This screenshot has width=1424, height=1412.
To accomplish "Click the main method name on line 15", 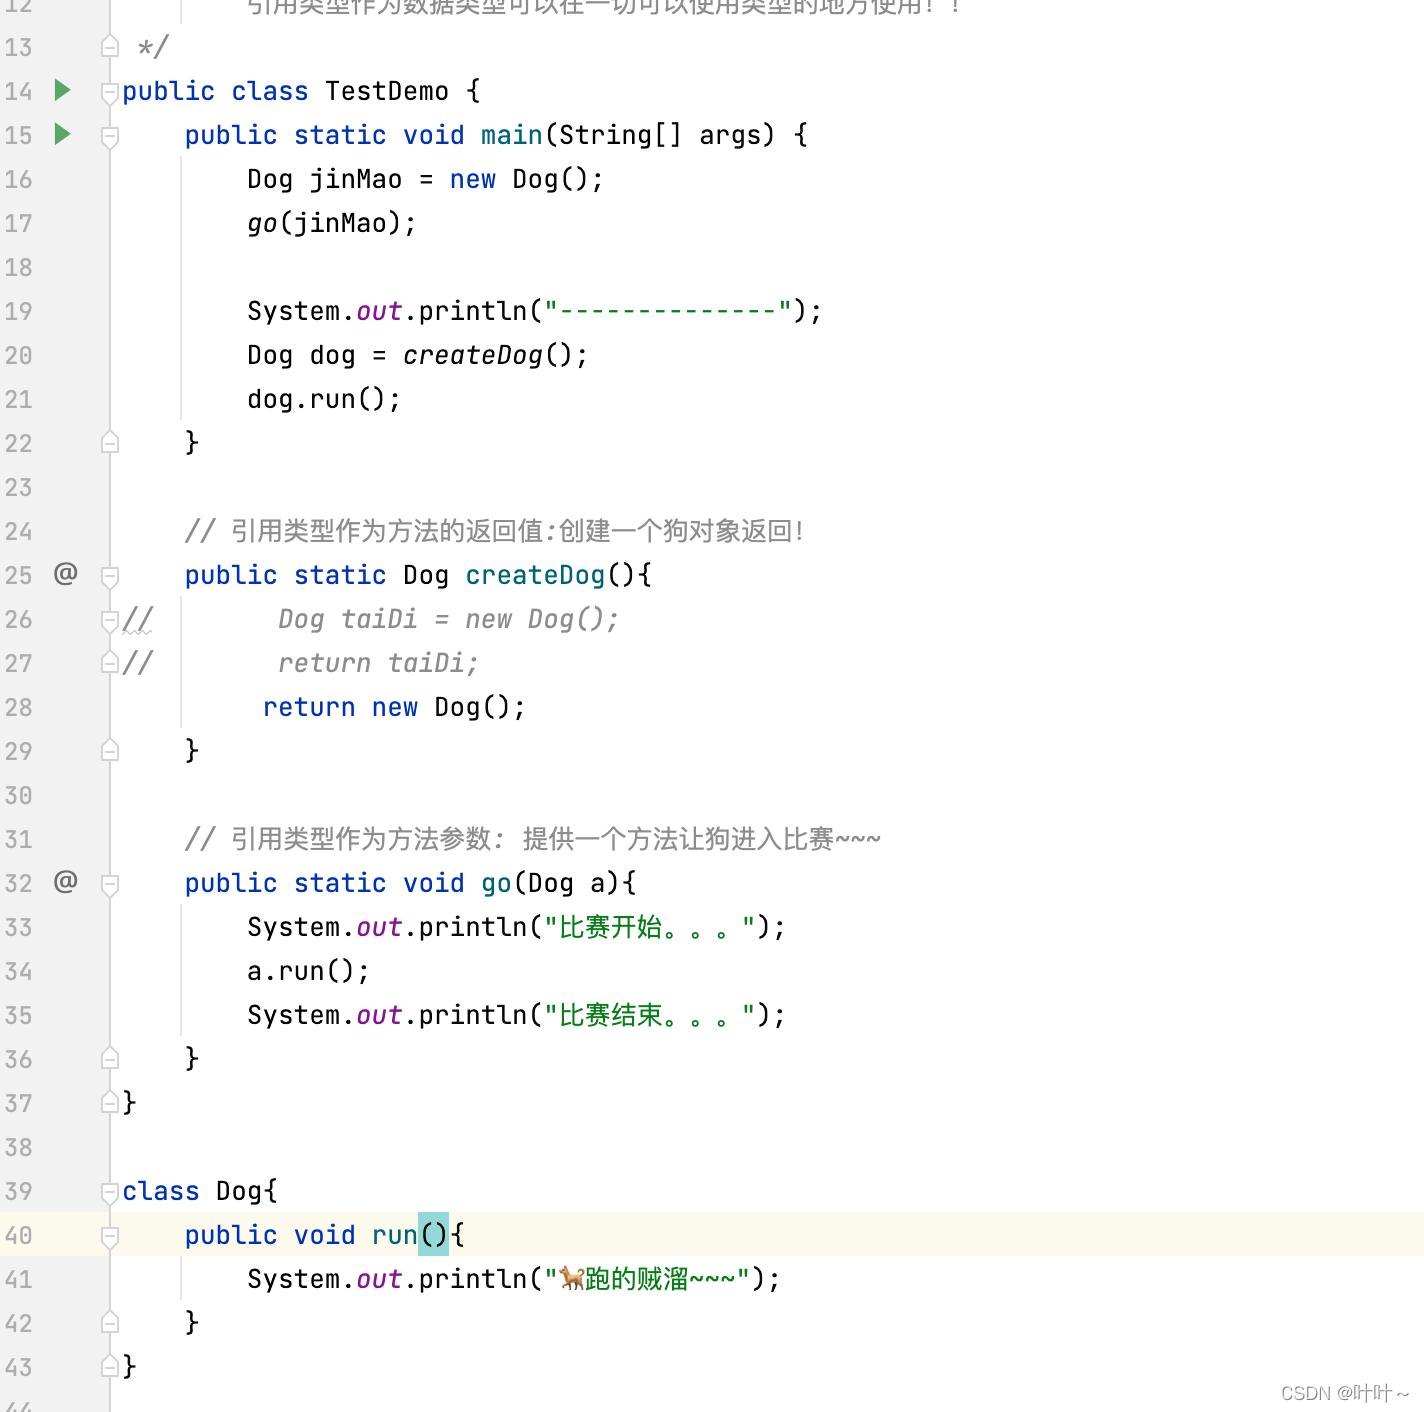I will 512,135.
